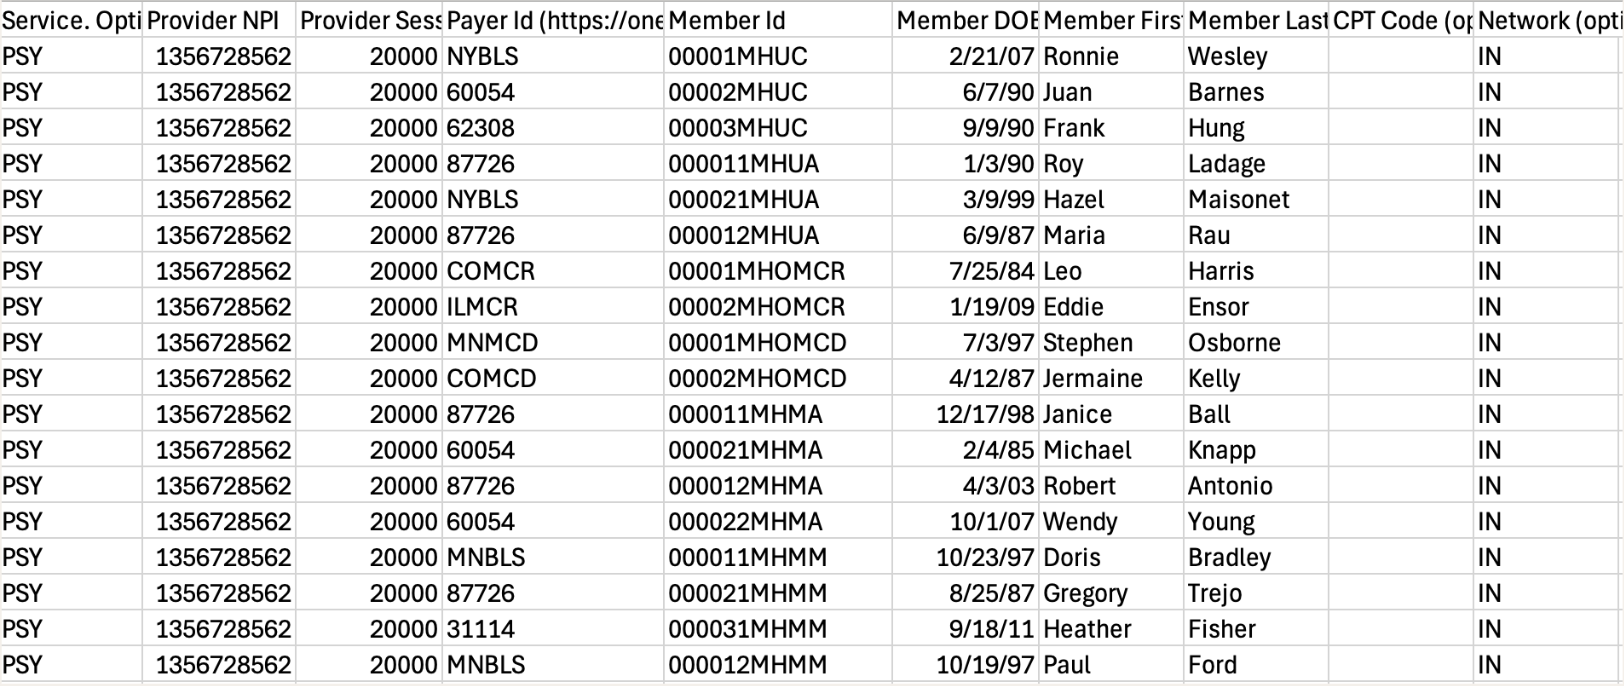
Task: Click the last name cell Maisonet
Action: click(1256, 199)
